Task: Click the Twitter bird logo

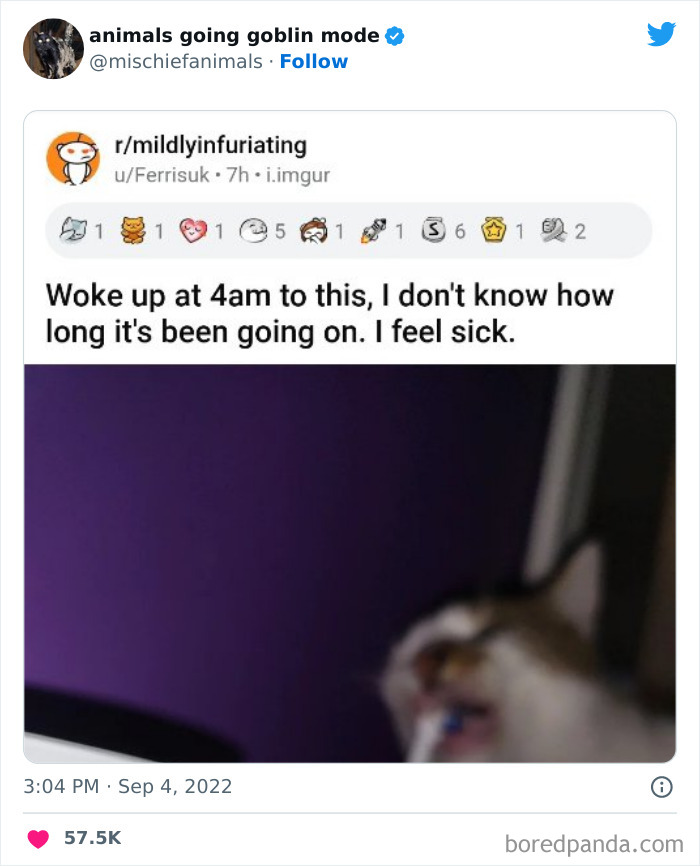Action: coord(661,34)
